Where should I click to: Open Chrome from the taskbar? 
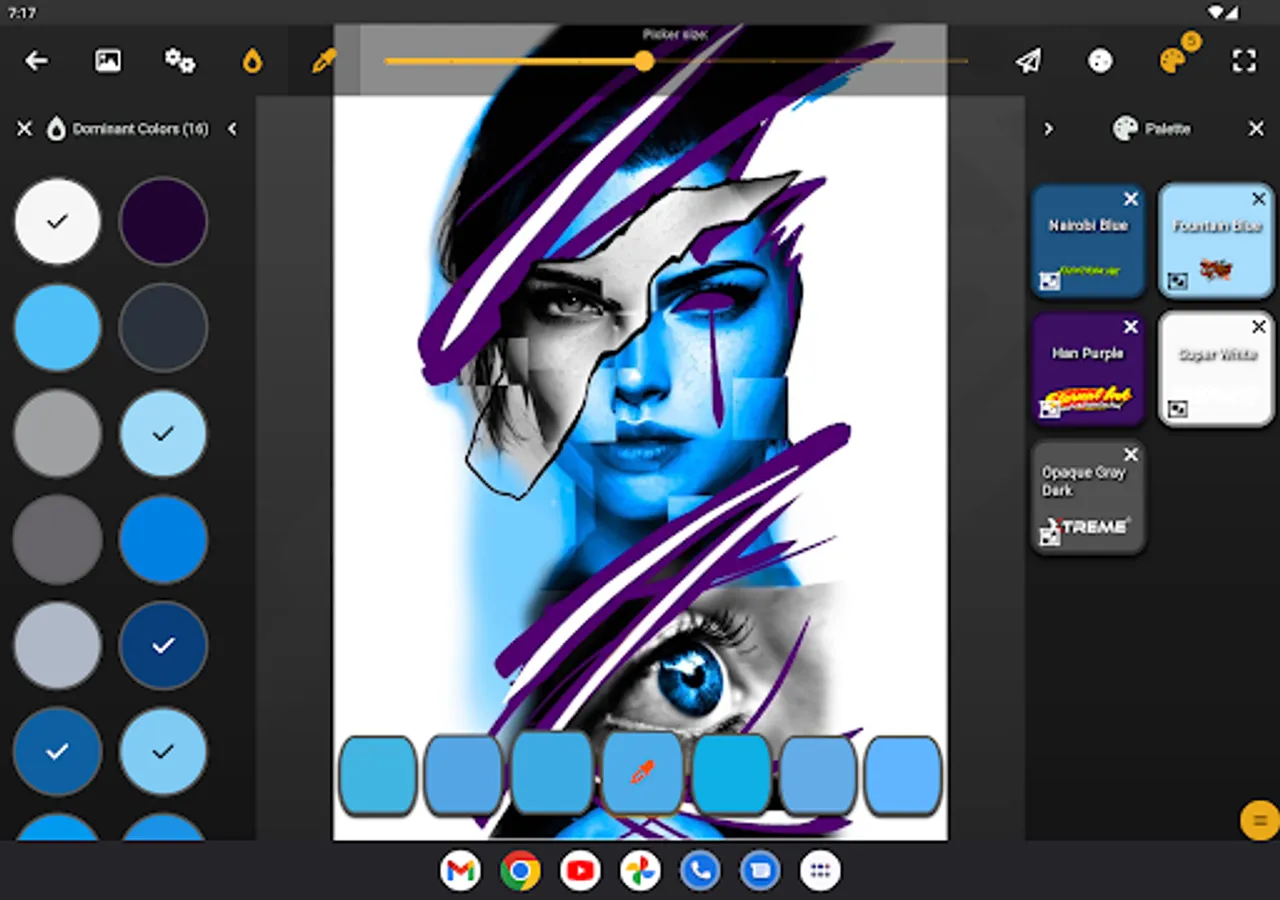tap(520, 870)
